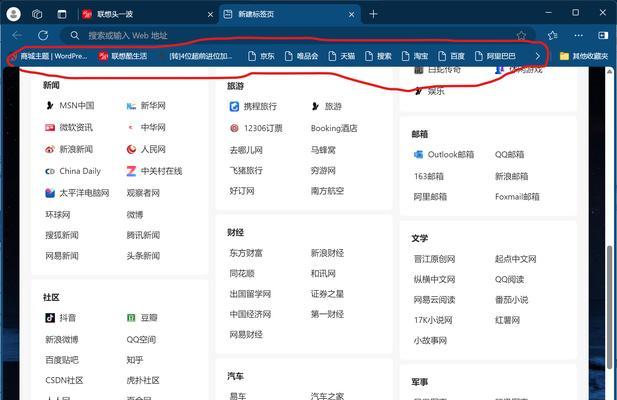Open 太平洋电脑网 link
Screen dimensions: 617x400
tap(77, 193)
